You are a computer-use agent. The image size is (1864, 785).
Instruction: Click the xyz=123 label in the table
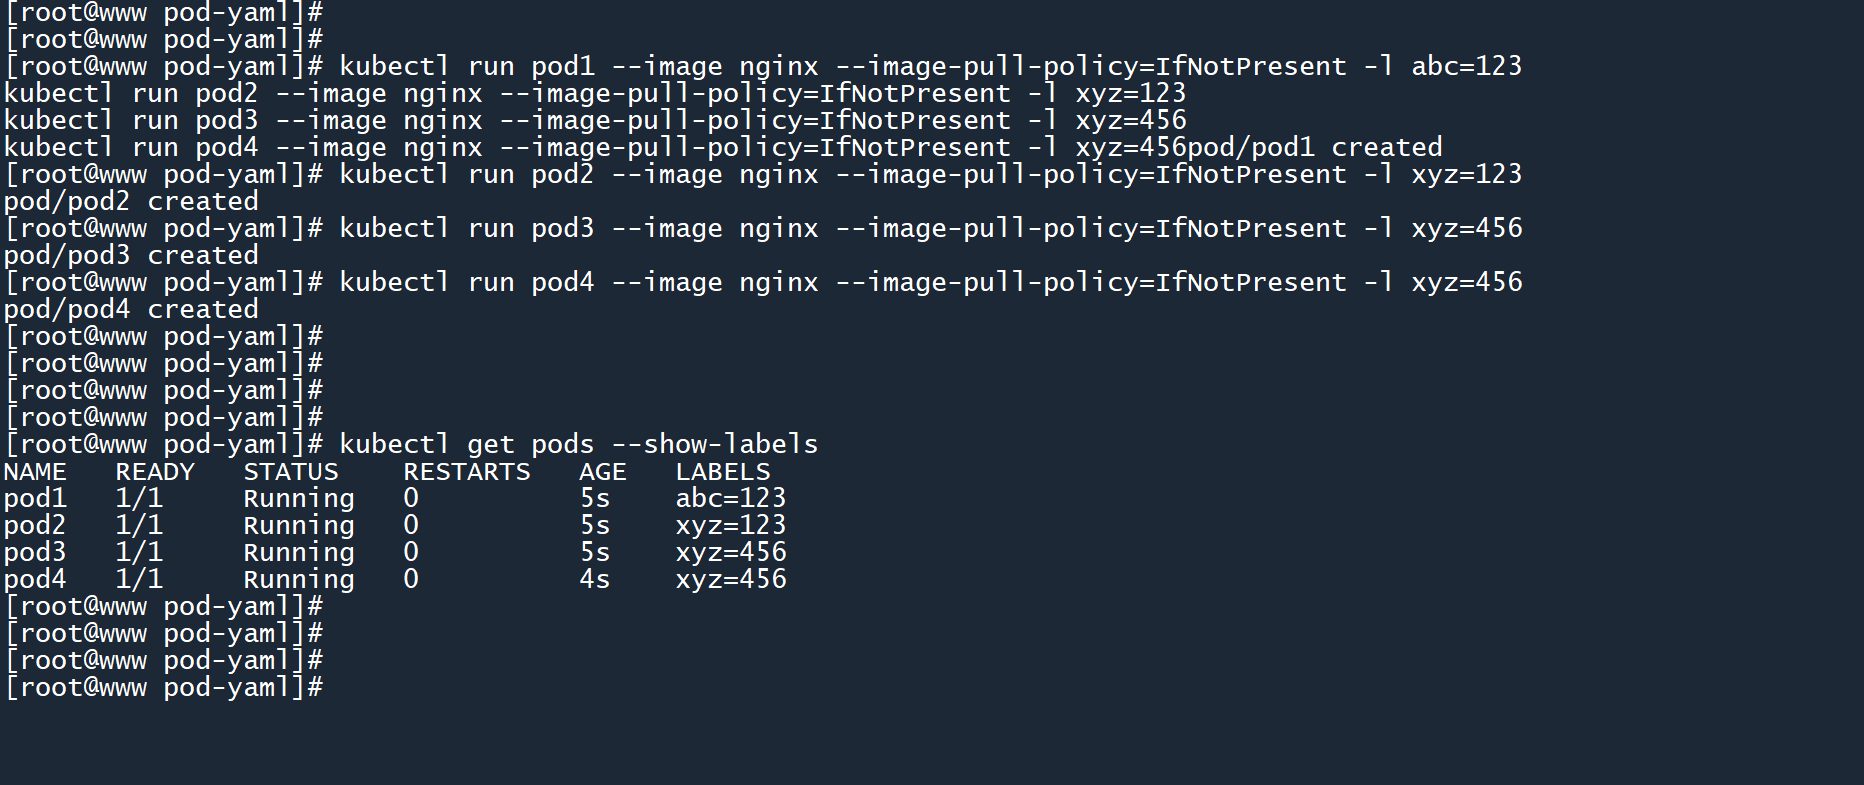[x=731, y=526]
